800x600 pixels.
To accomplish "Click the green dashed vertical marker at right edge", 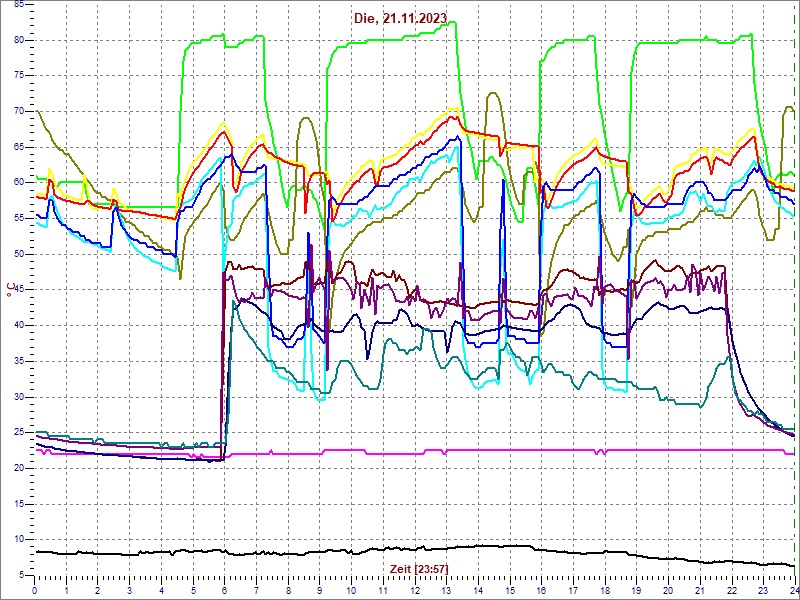I will coord(794,300).
